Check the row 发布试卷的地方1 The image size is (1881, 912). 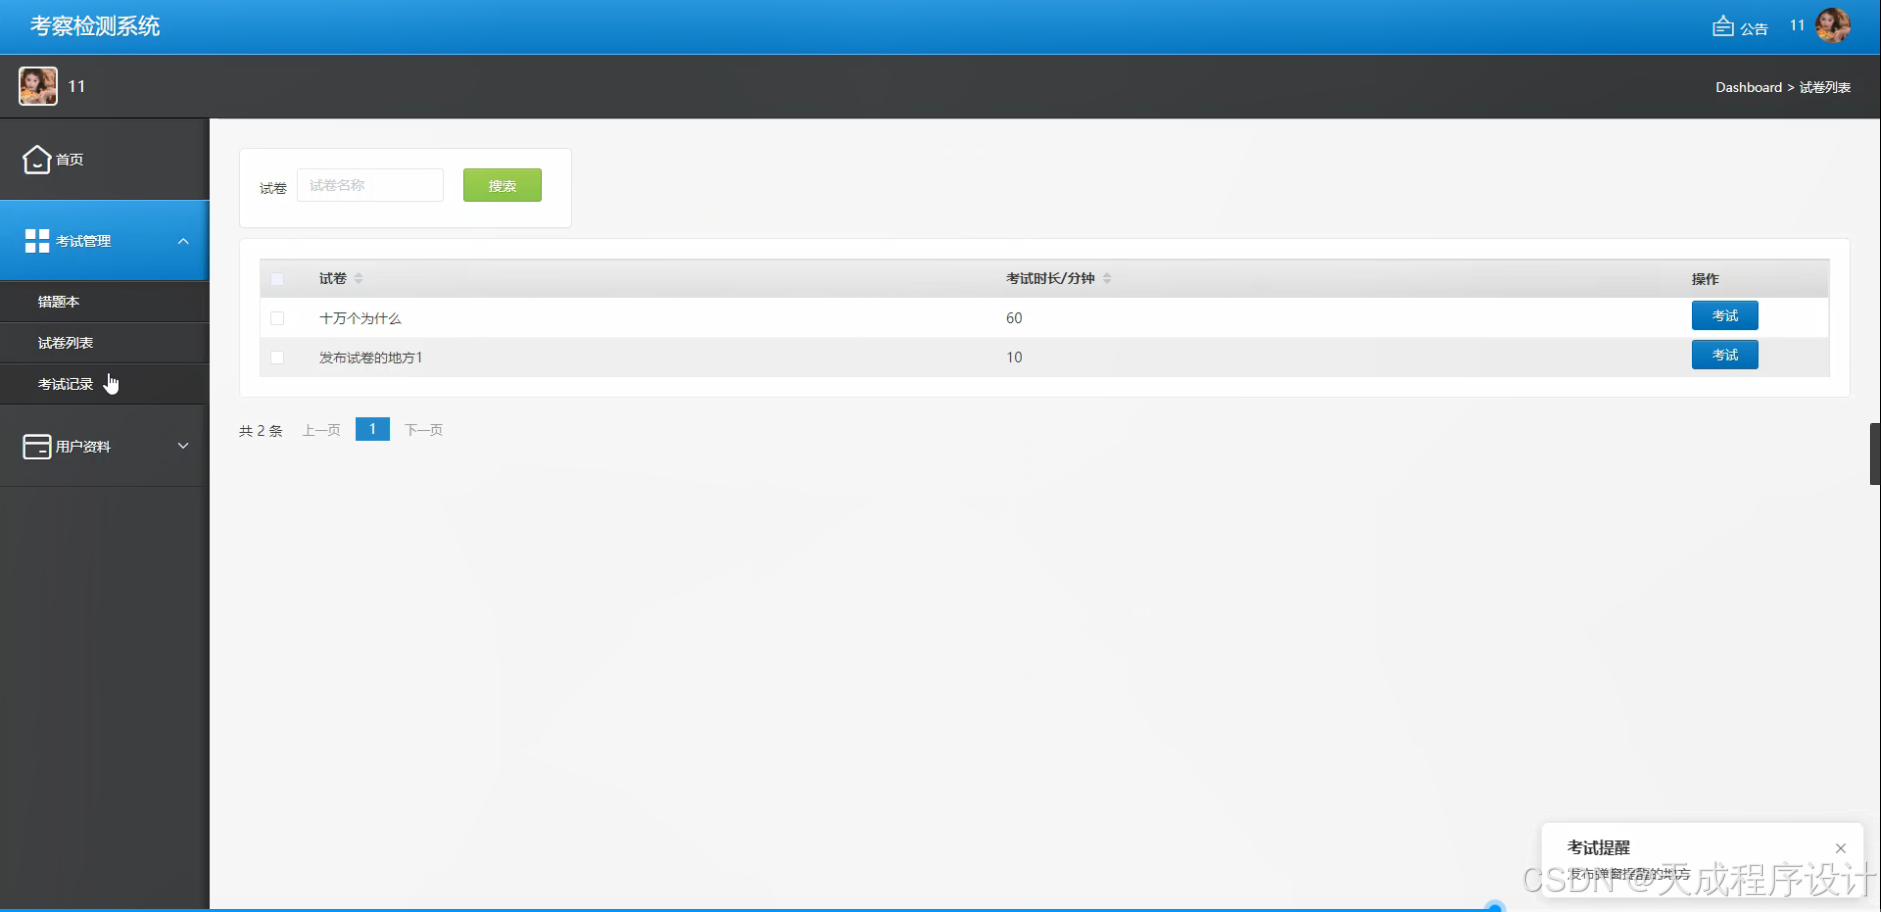pos(277,357)
